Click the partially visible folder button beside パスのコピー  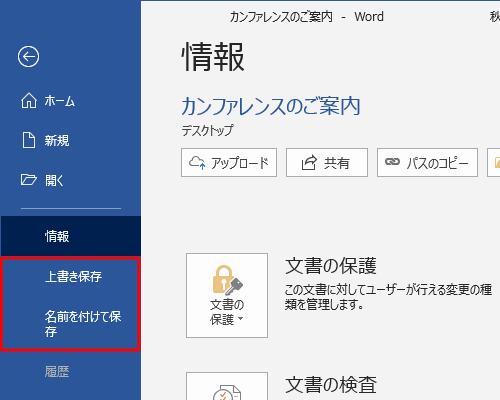pos(494,163)
